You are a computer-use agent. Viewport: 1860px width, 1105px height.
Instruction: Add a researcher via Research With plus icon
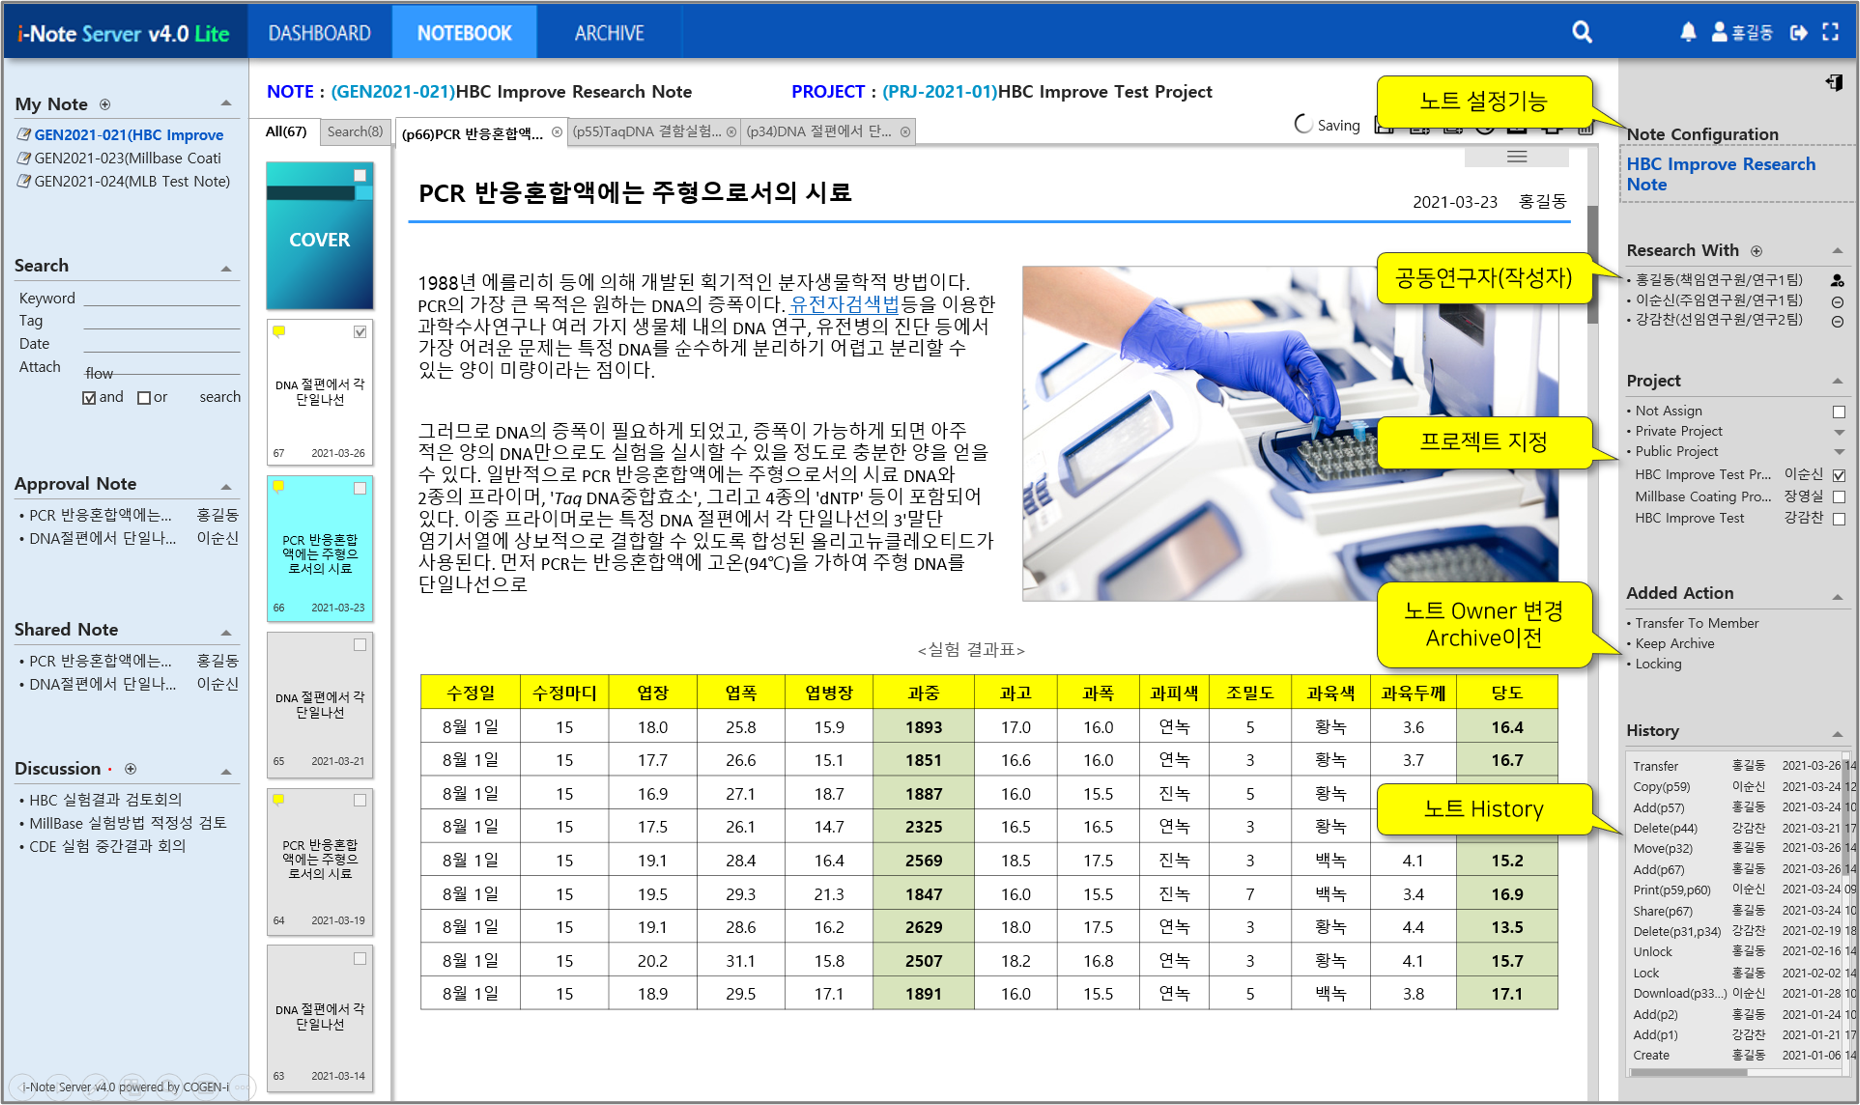point(1756,251)
